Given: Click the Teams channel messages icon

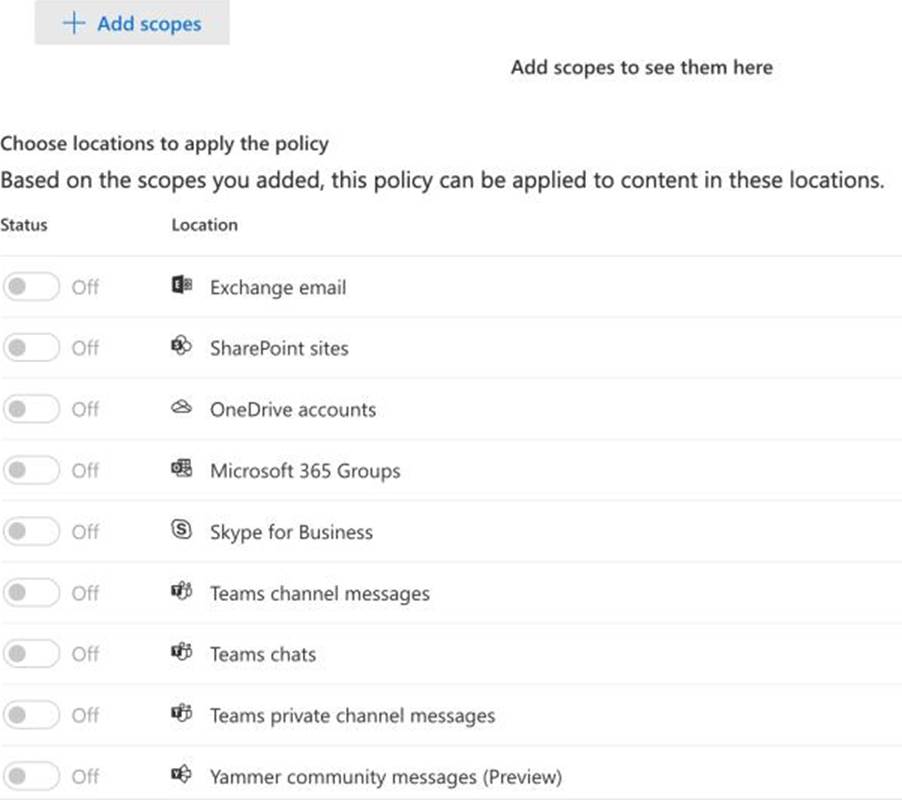Looking at the screenshot, I should tap(181, 592).
